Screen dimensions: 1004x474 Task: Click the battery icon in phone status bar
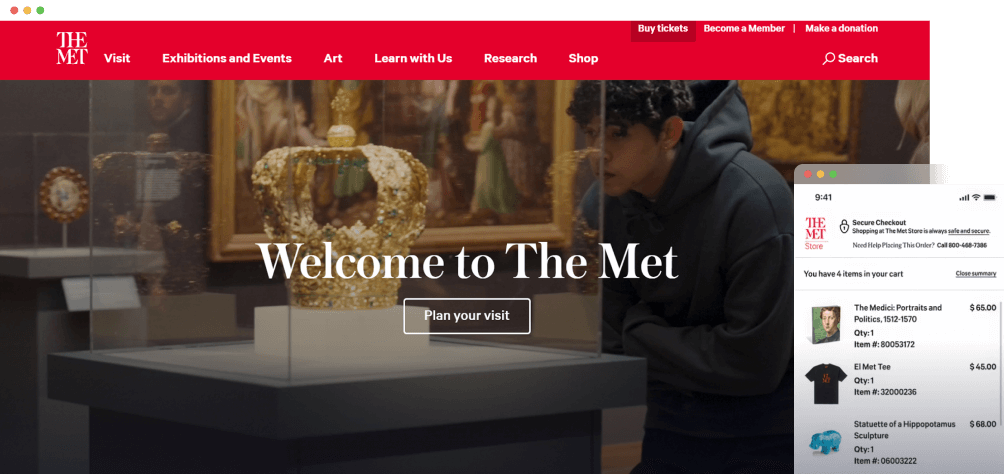990,197
